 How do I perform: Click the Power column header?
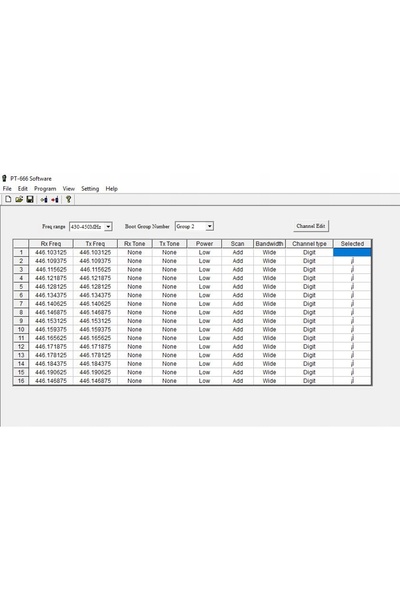pyautogui.click(x=204, y=243)
